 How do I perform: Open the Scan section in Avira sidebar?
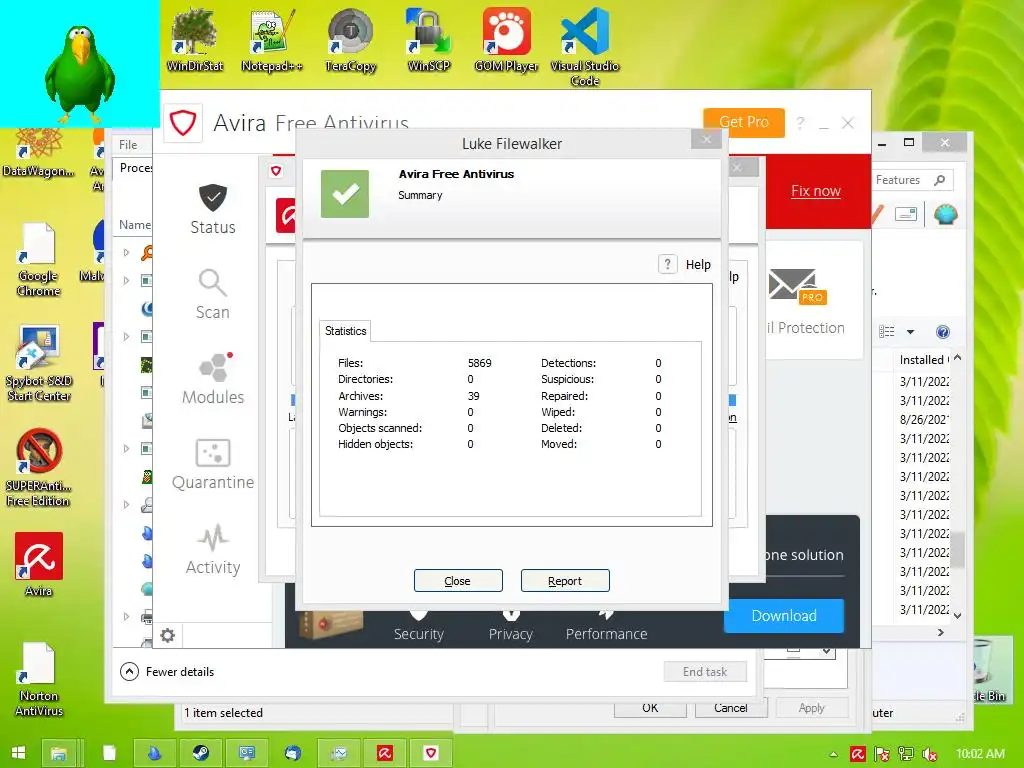(212, 294)
